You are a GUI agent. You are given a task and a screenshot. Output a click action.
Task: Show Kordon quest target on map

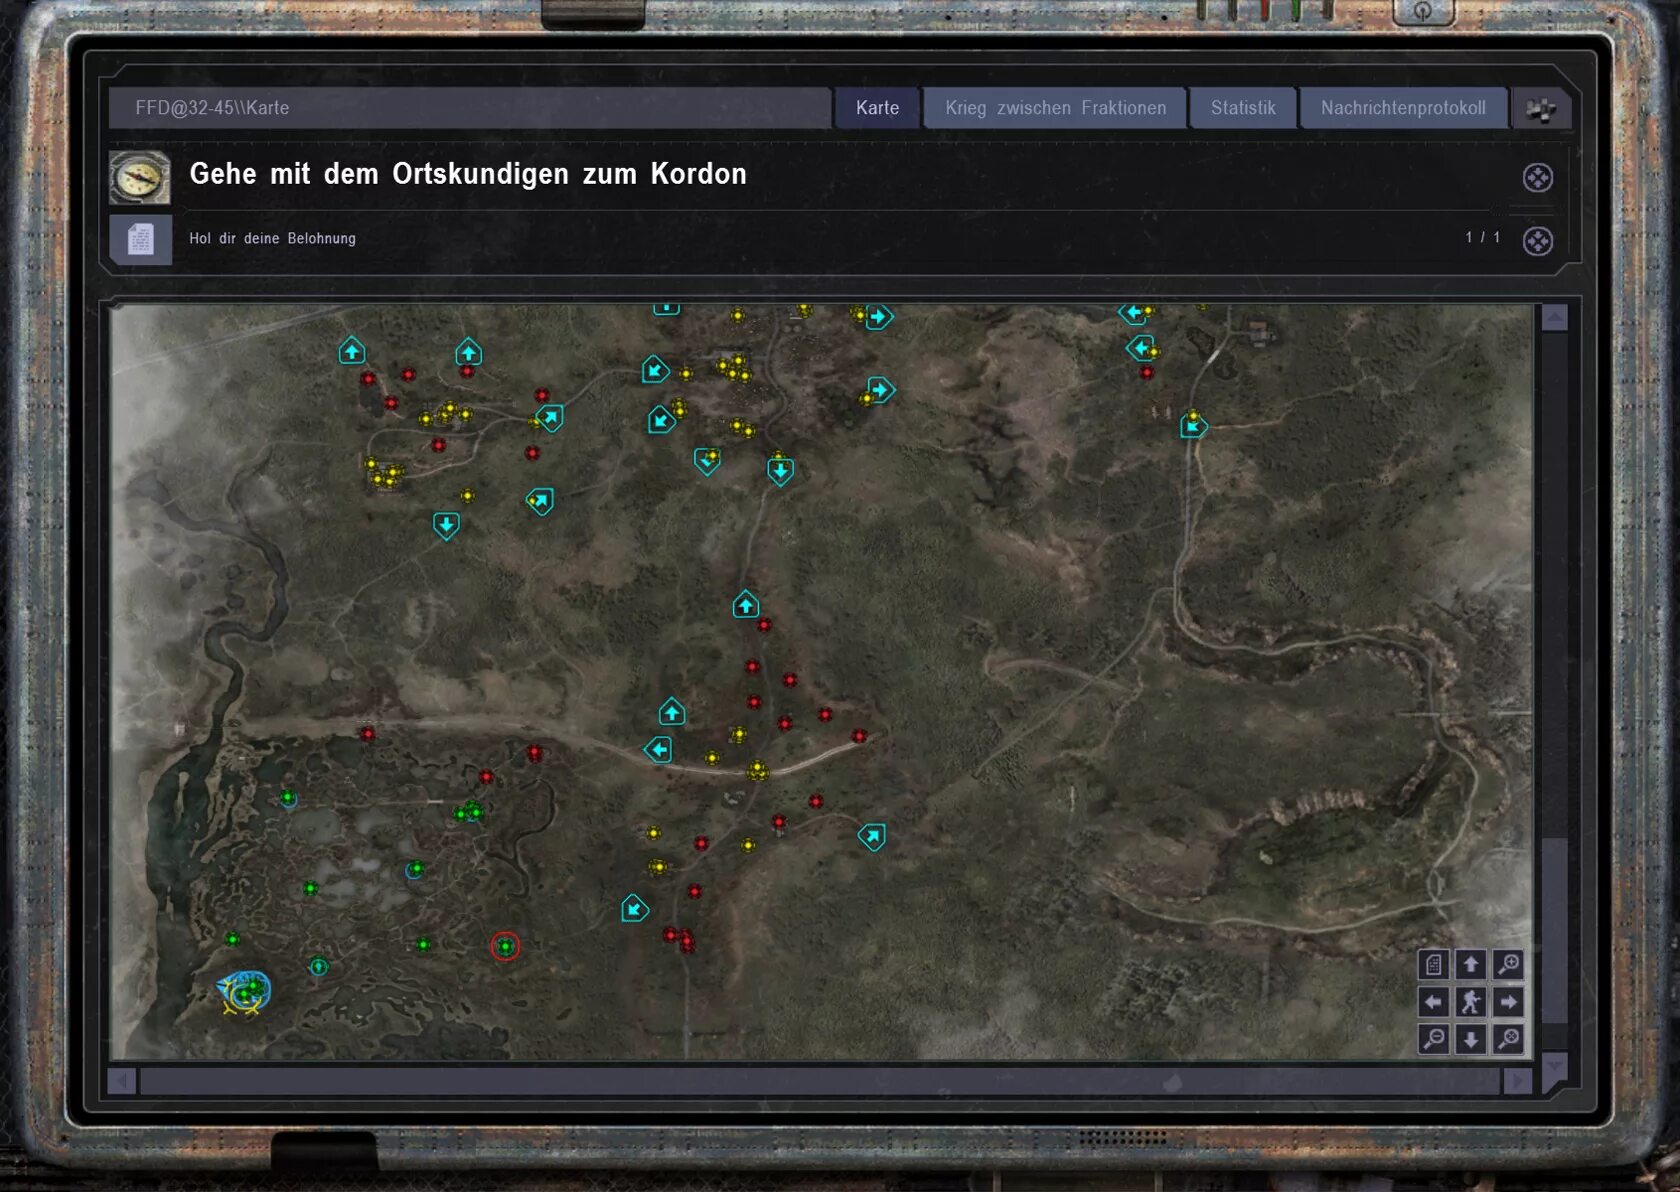[1537, 178]
